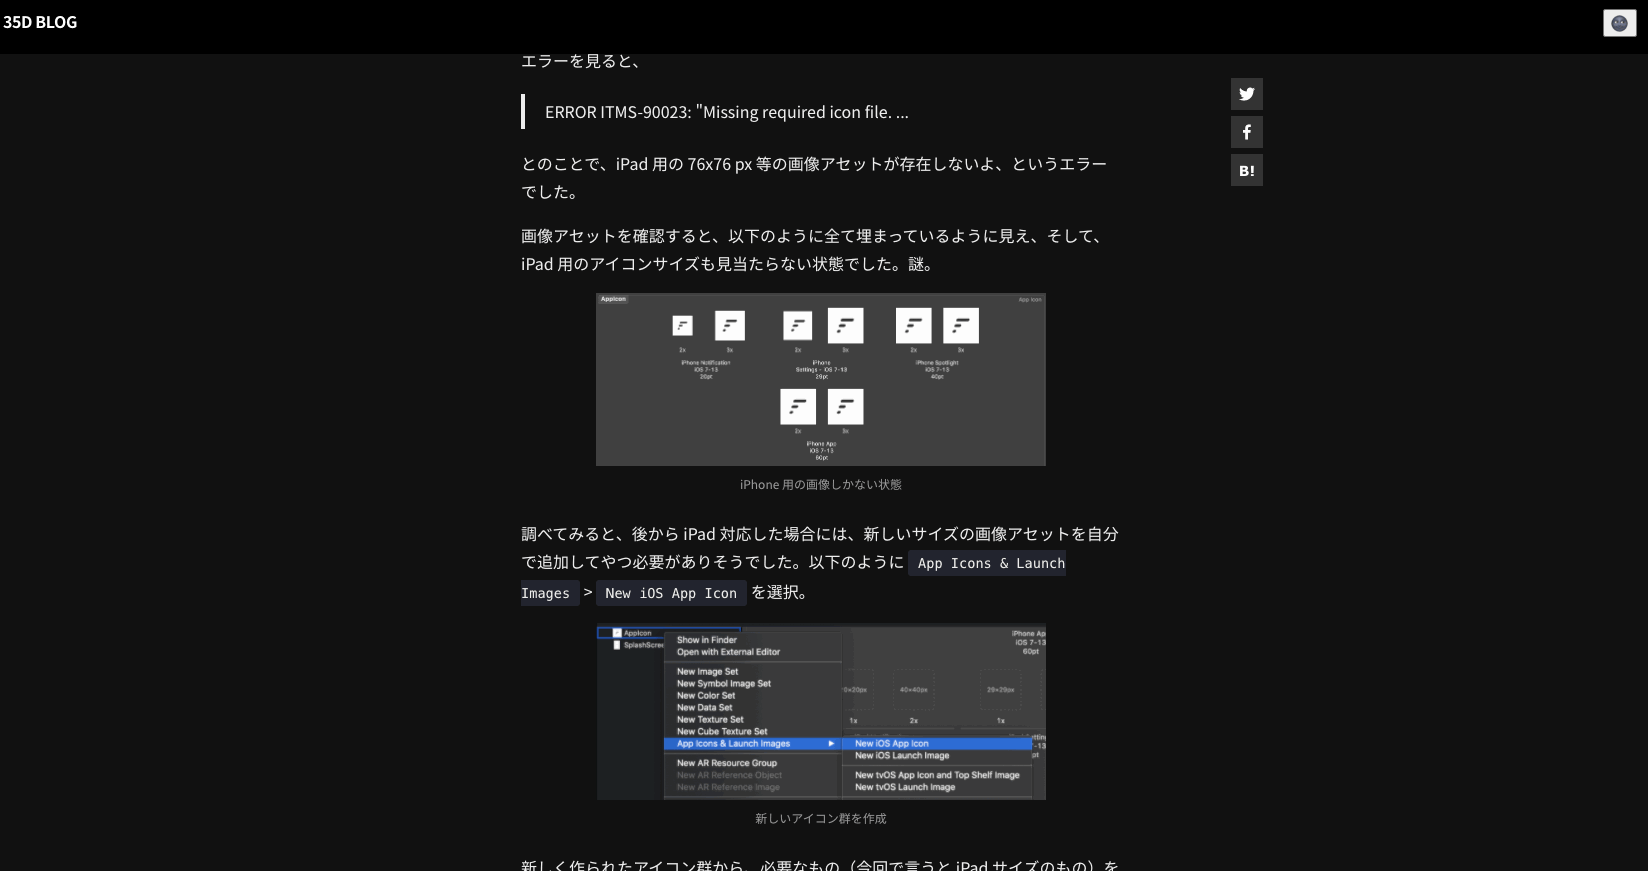This screenshot has height=871, width=1648.
Task: Select the iPhone Spotlight 3x icon slot
Action: point(961,326)
